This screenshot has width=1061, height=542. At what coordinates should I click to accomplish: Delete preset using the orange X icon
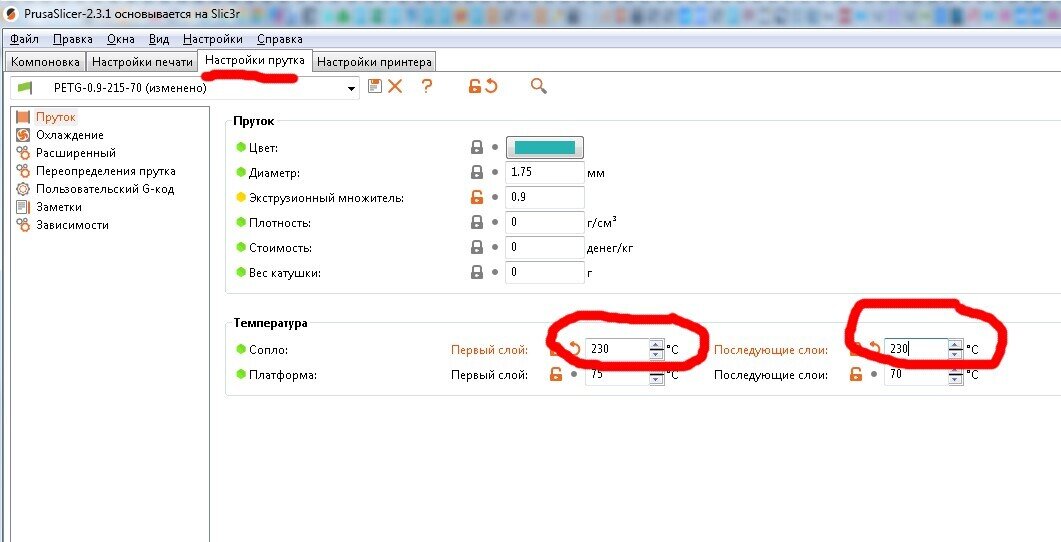(395, 86)
